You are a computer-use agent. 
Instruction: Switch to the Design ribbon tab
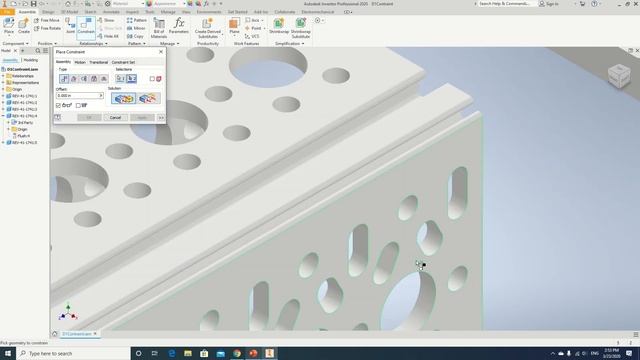click(48, 12)
